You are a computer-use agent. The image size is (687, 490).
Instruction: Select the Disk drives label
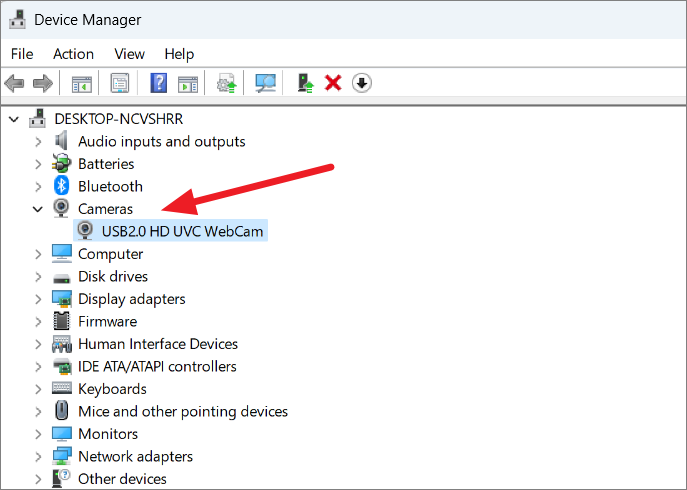tap(113, 276)
